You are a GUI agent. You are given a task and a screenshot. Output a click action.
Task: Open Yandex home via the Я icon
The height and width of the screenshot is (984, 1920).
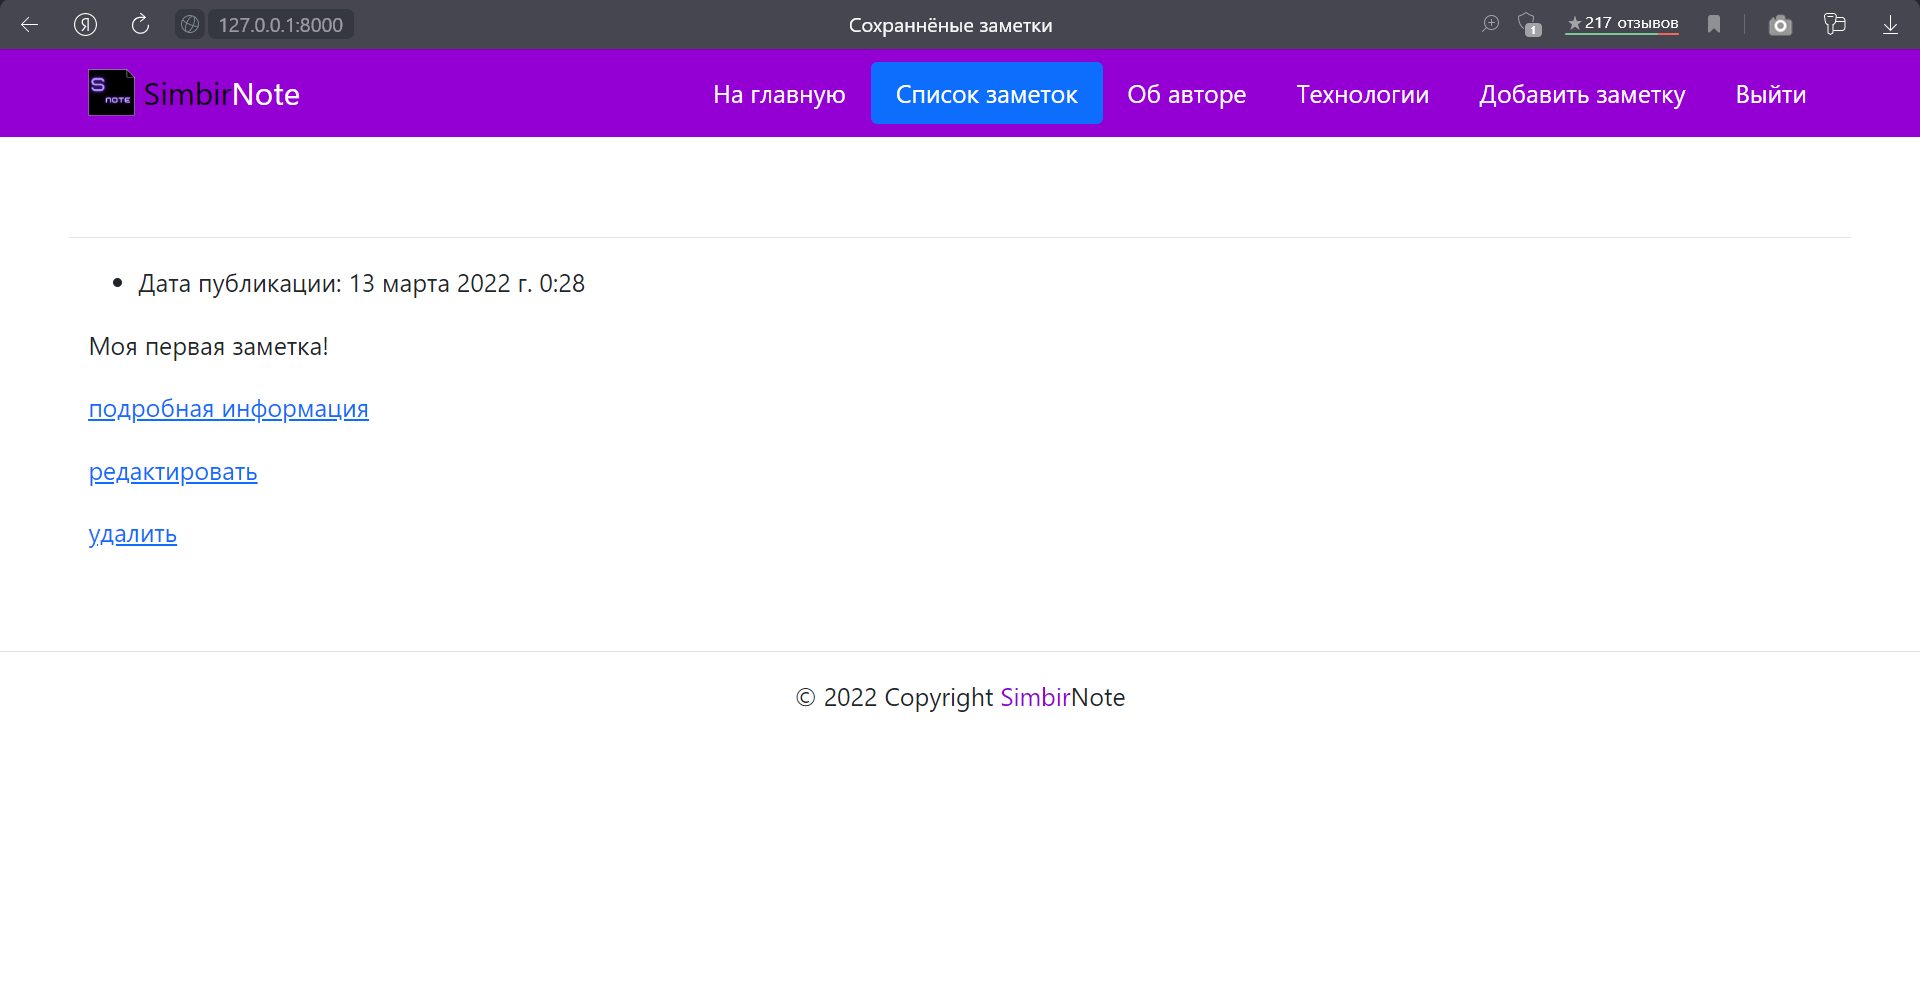coord(85,25)
